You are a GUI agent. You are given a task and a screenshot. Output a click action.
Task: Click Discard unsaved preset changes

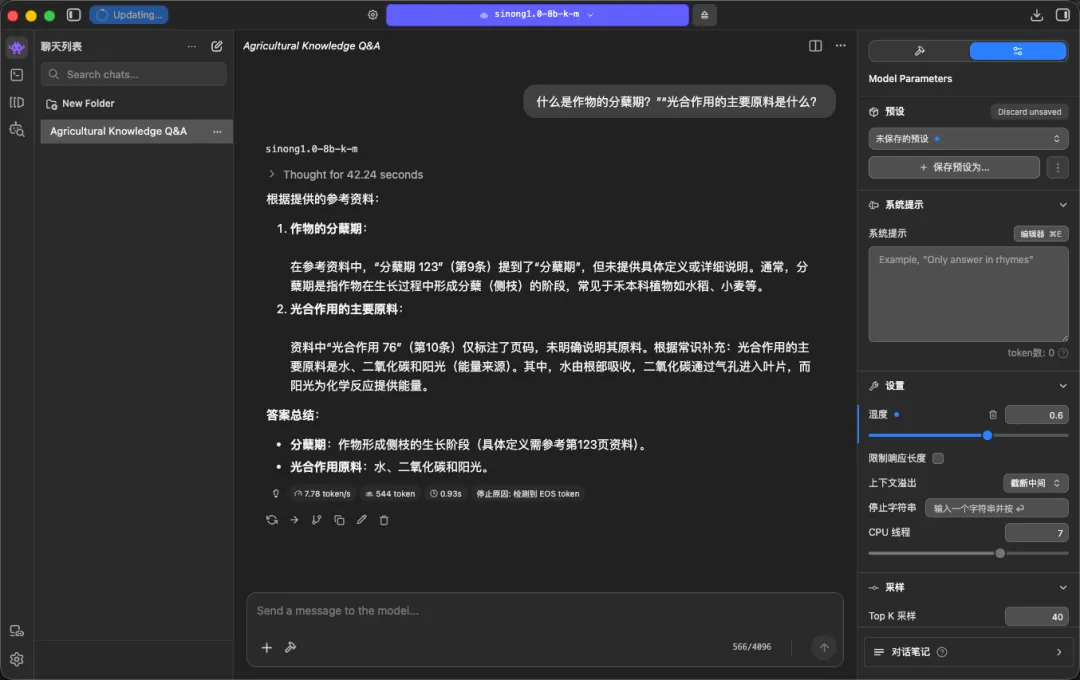pos(1029,112)
